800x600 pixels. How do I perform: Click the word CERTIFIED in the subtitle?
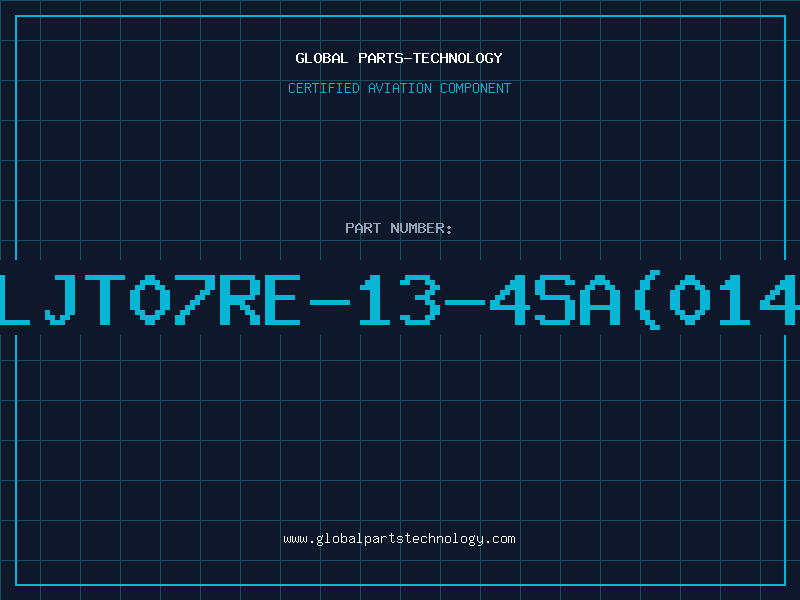pos(324,88)
